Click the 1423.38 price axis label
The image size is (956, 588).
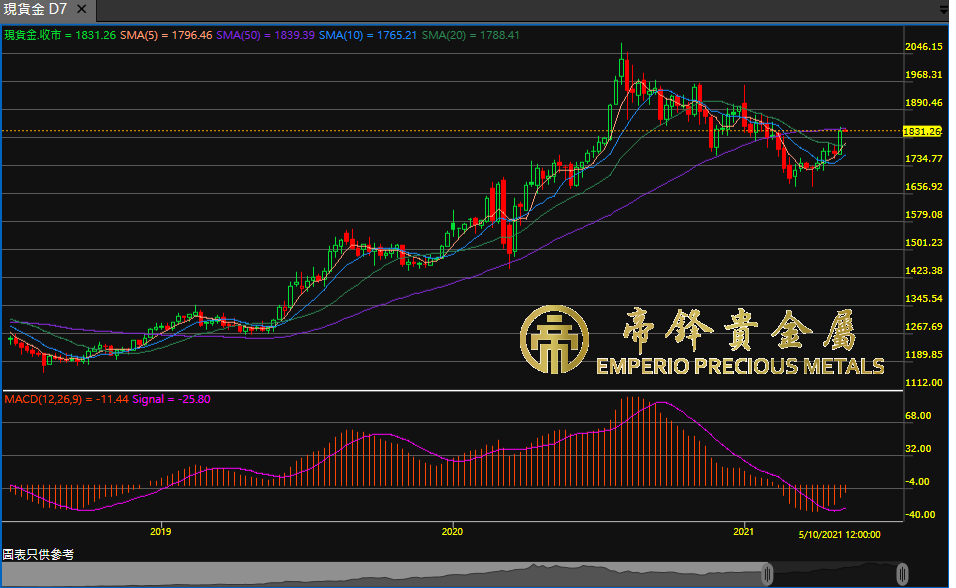[924, 271]
